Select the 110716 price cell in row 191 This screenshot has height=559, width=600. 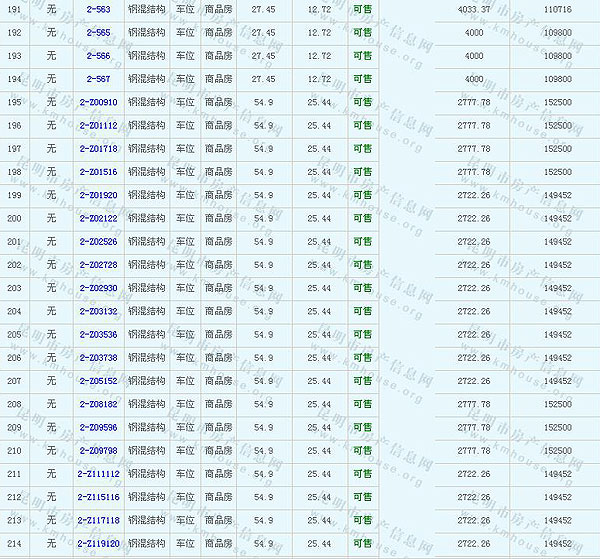(558, 9)
